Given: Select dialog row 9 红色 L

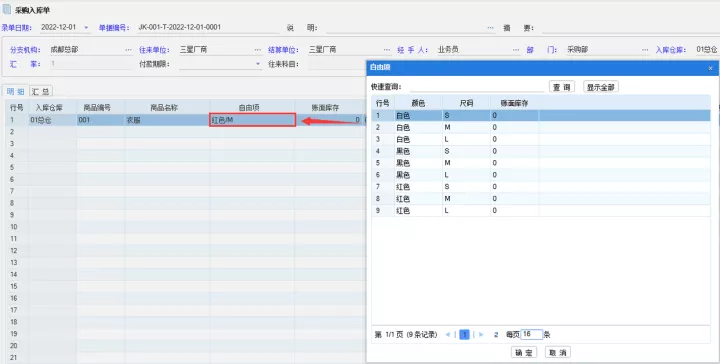Looking at the screenshot, I should [541, 211].
